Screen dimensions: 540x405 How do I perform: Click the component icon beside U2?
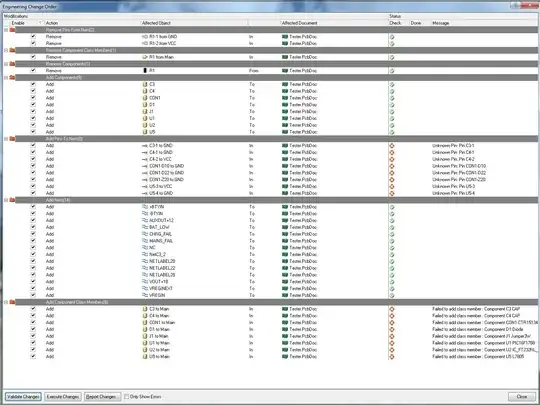[x=145, y=125]
